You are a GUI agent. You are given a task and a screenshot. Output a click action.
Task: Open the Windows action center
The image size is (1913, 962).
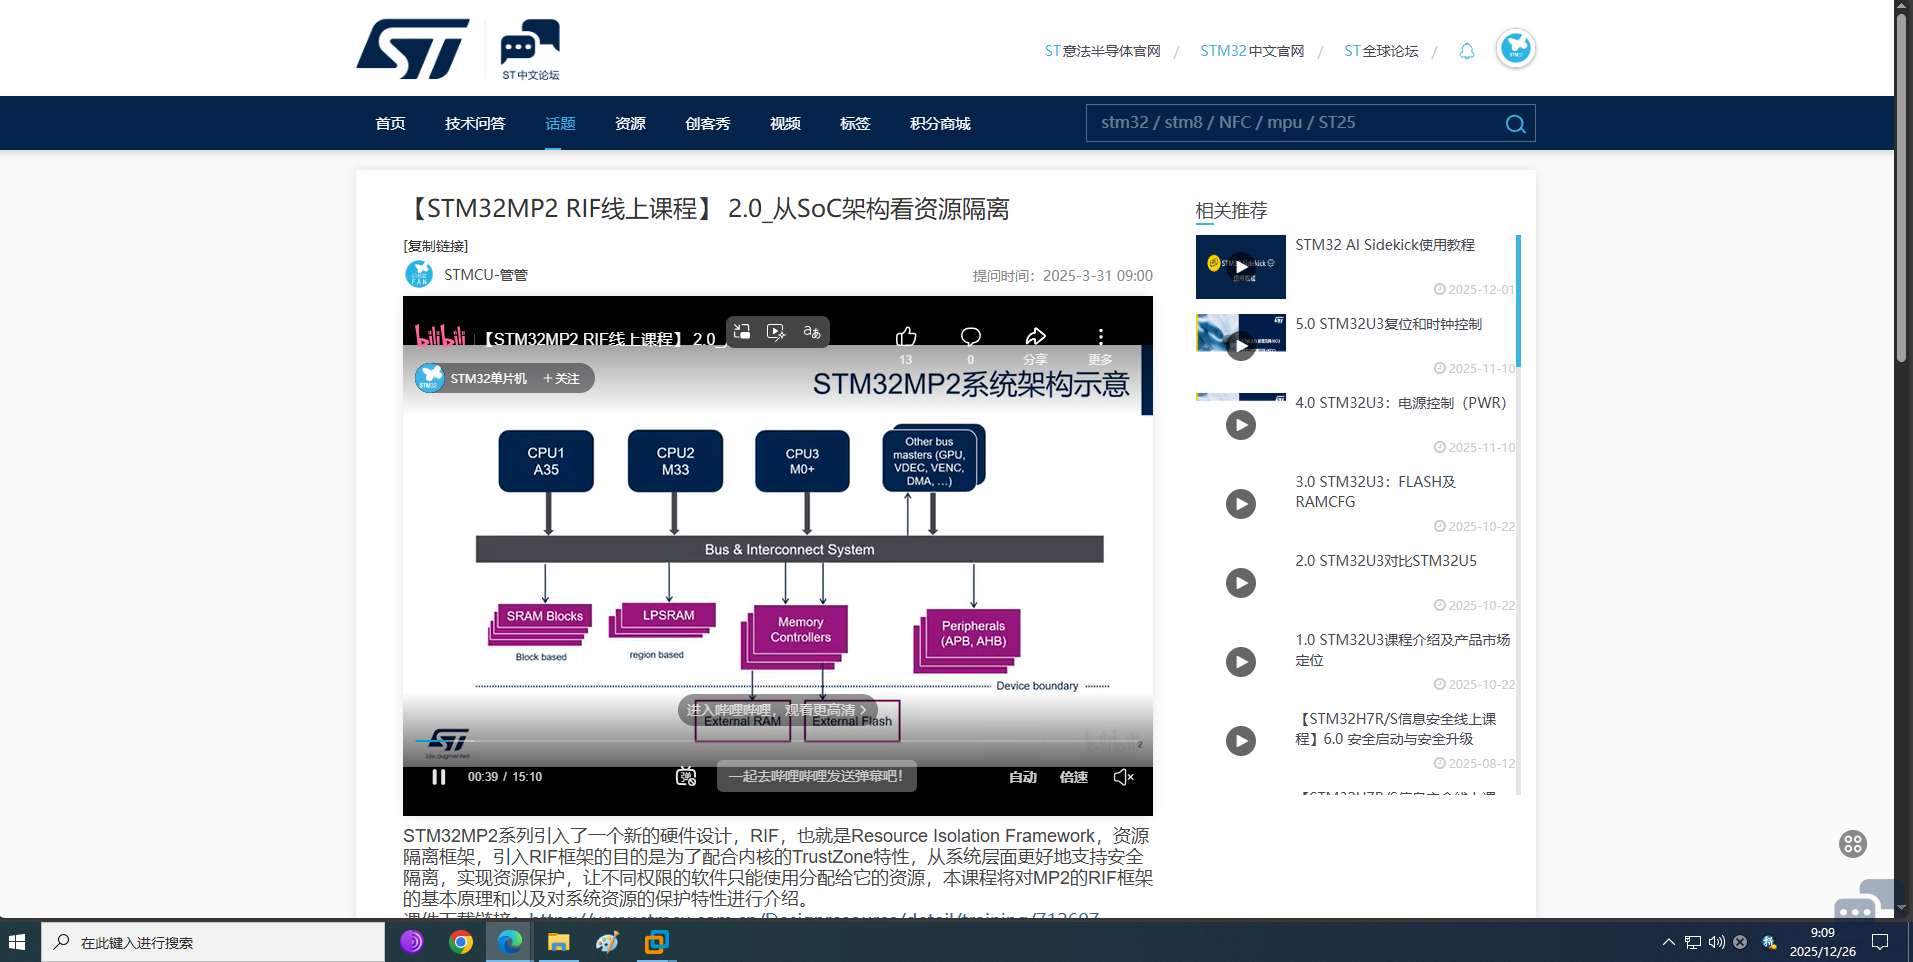(1880, 942)
